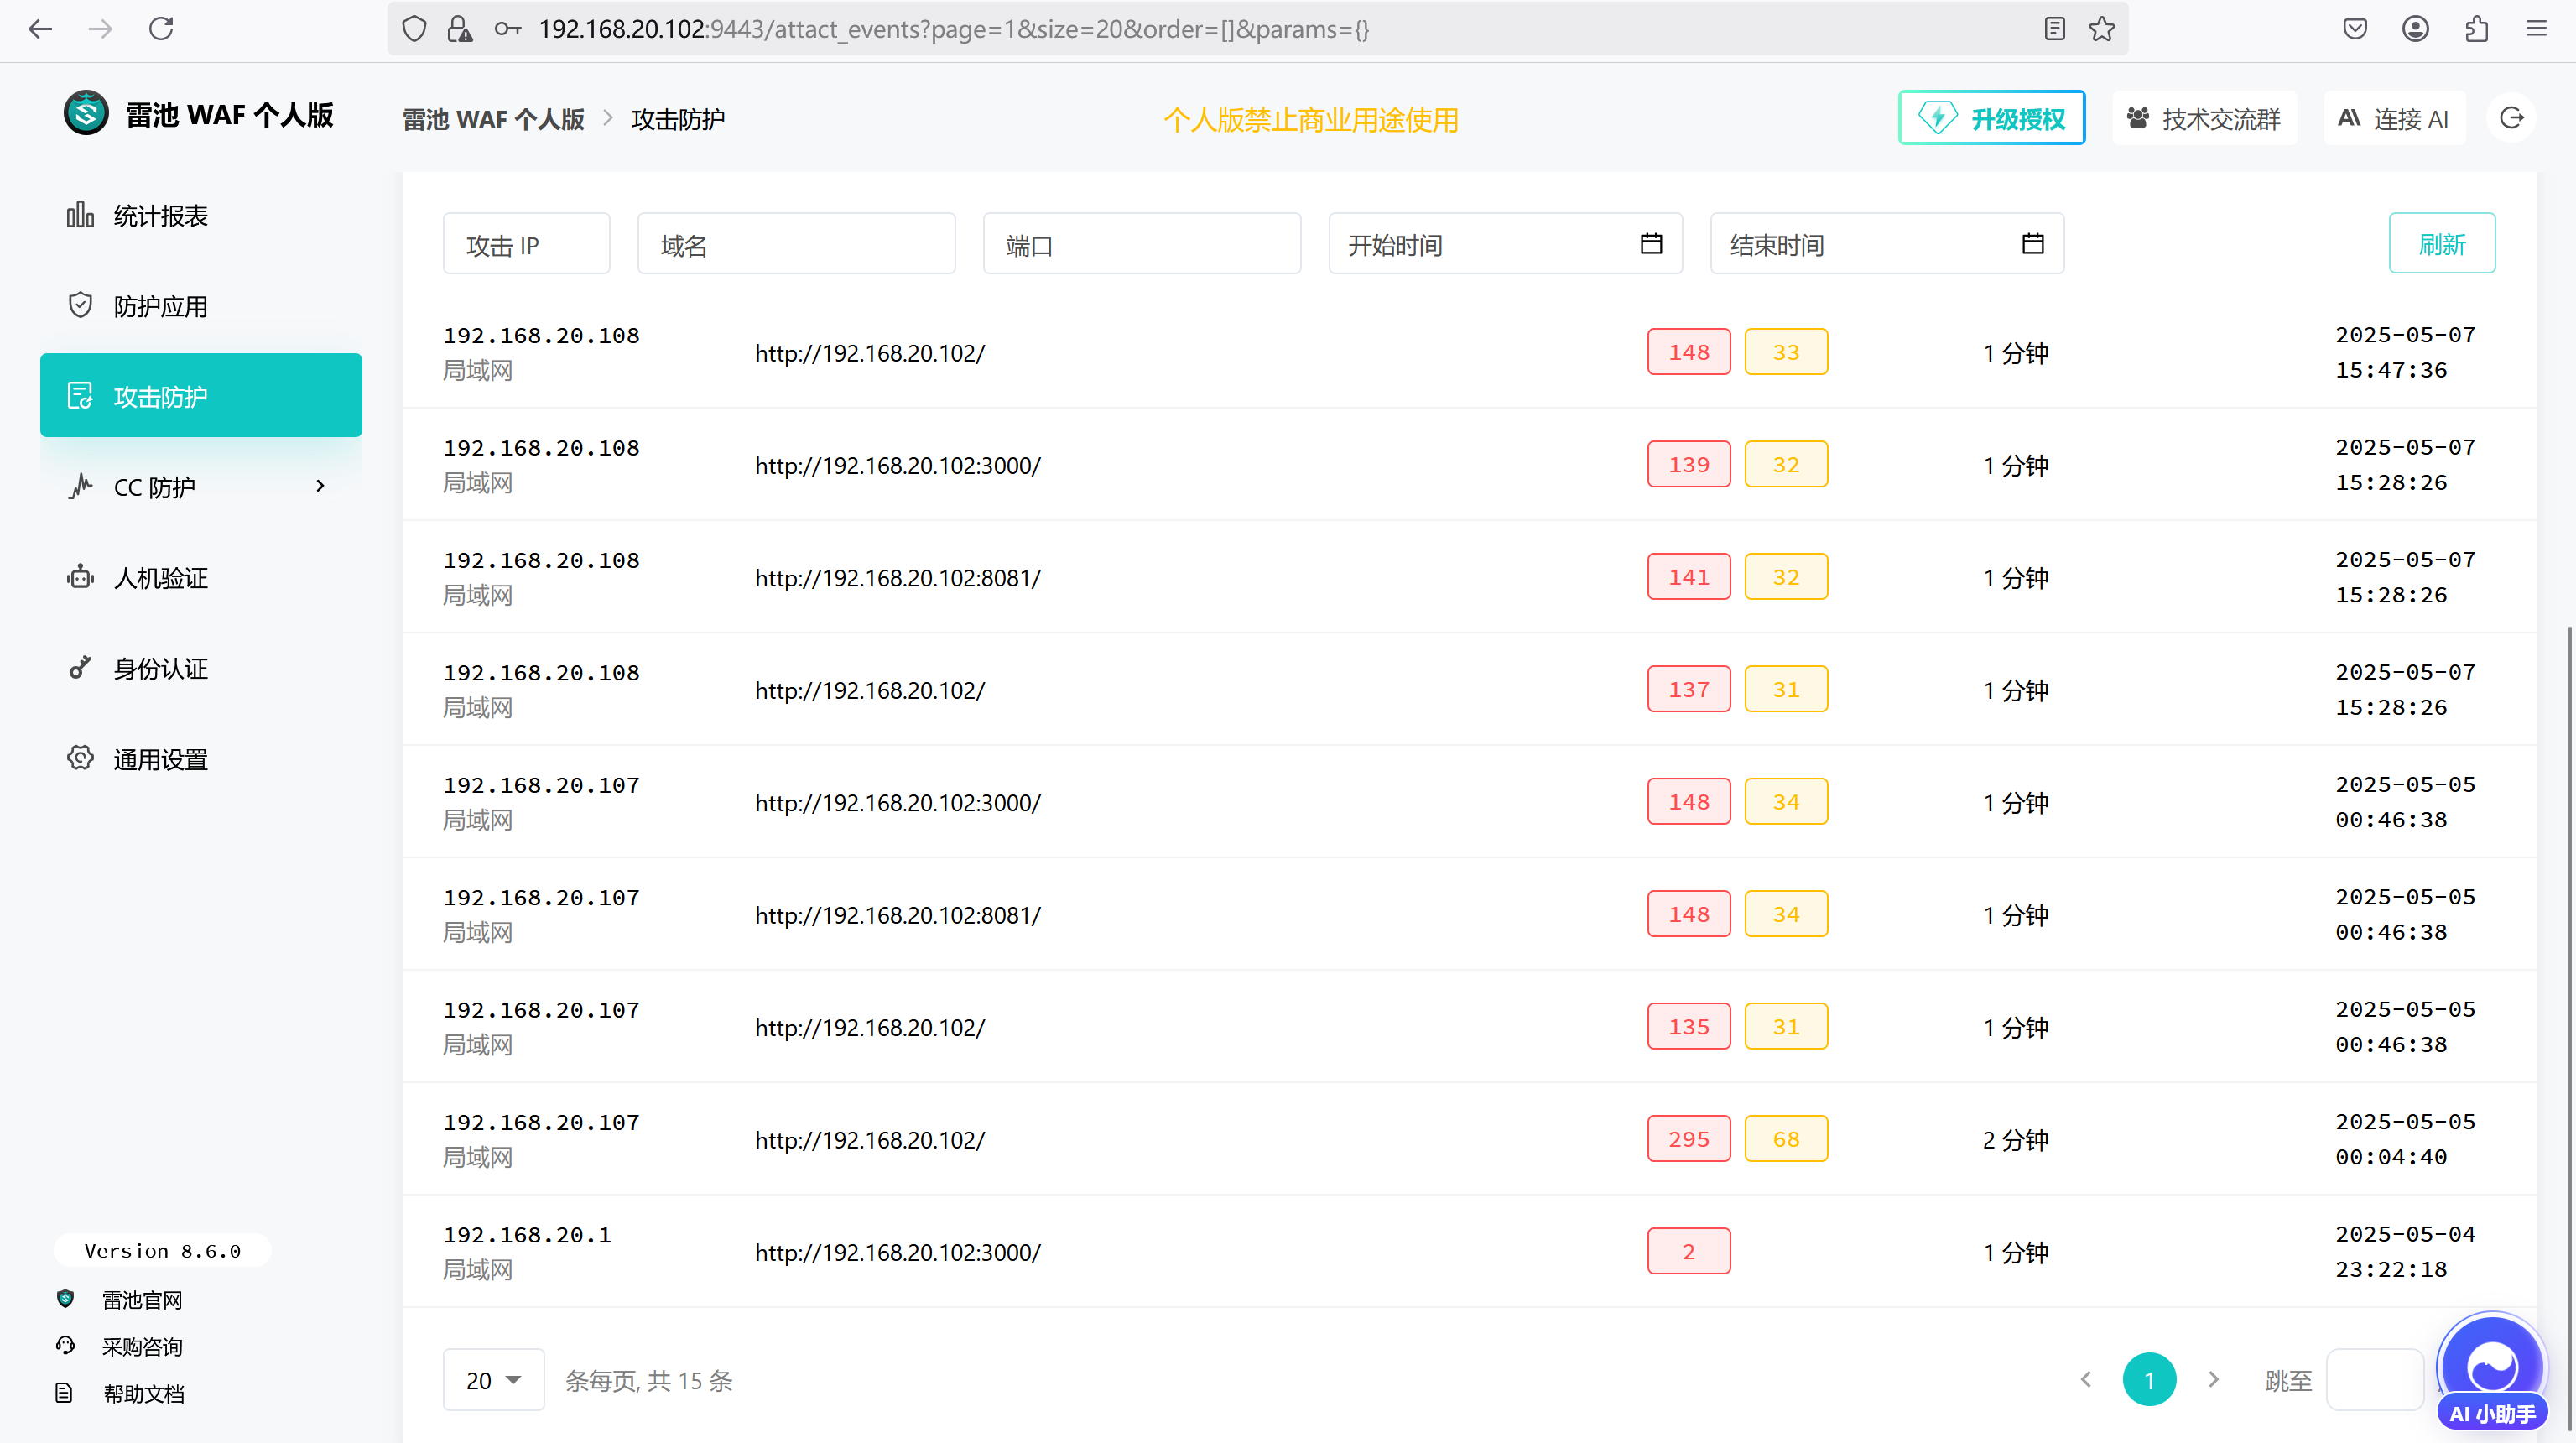The width and height of the screenshot is (2576, 1443).
Task: Go to the previous page chevron
Action: click(x=2086, y=1380)
